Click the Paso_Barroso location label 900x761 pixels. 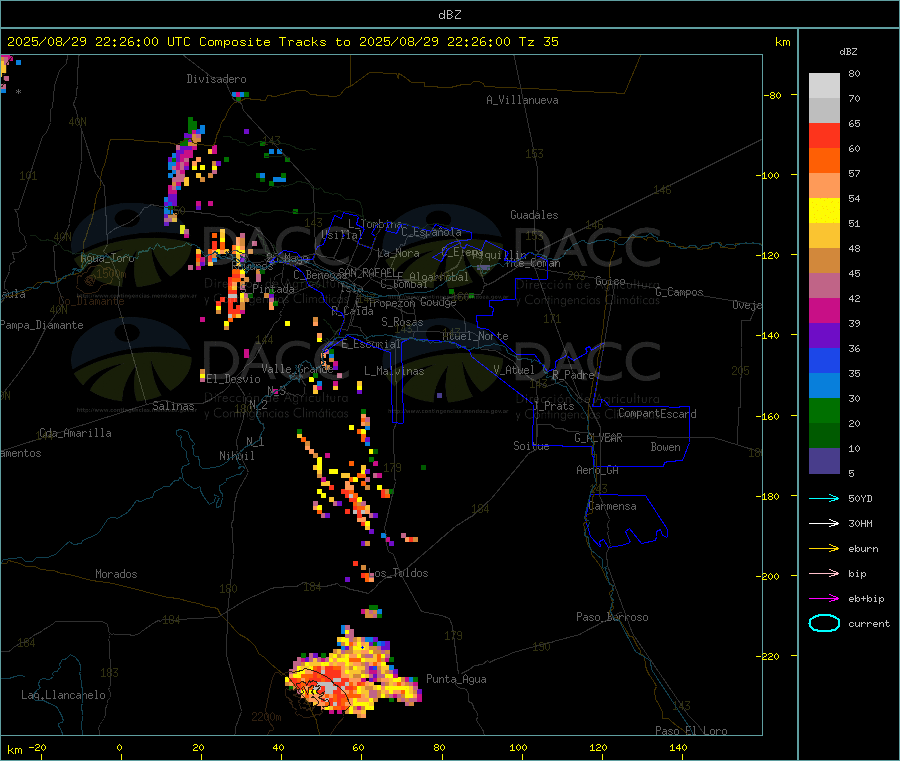[x=612, y=617]
